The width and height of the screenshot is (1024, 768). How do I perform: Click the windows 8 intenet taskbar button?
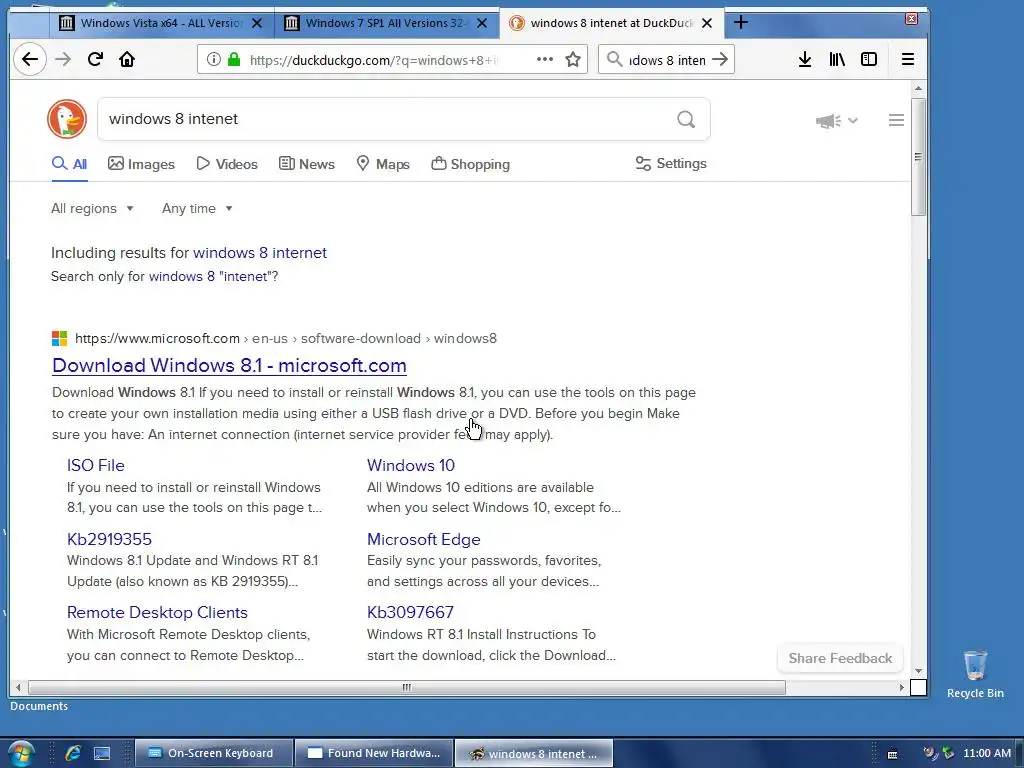tap(534, 754)
